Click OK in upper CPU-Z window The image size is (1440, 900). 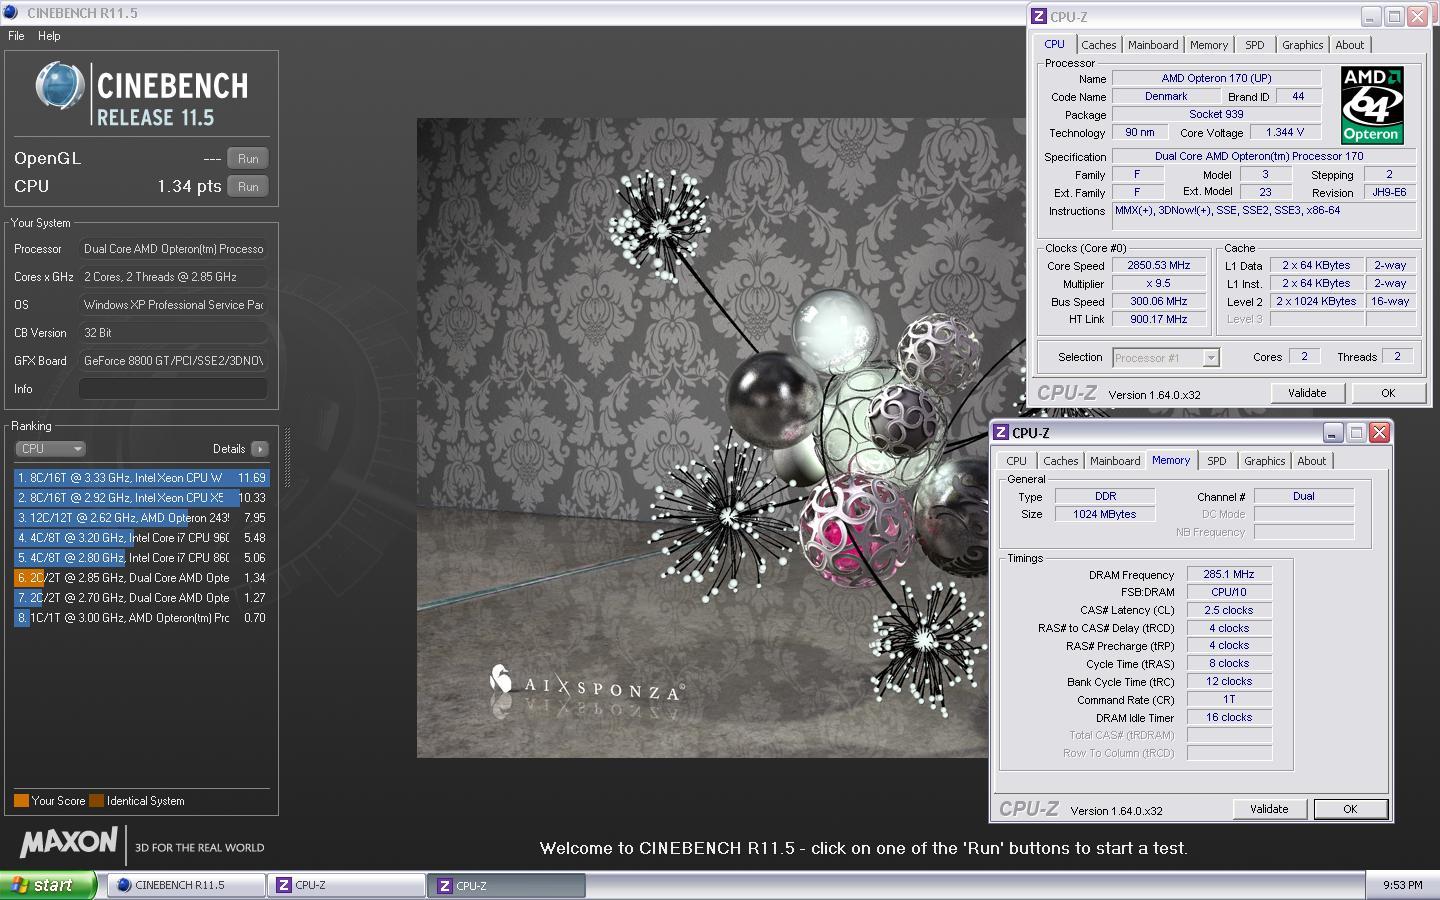point(1388,393)
